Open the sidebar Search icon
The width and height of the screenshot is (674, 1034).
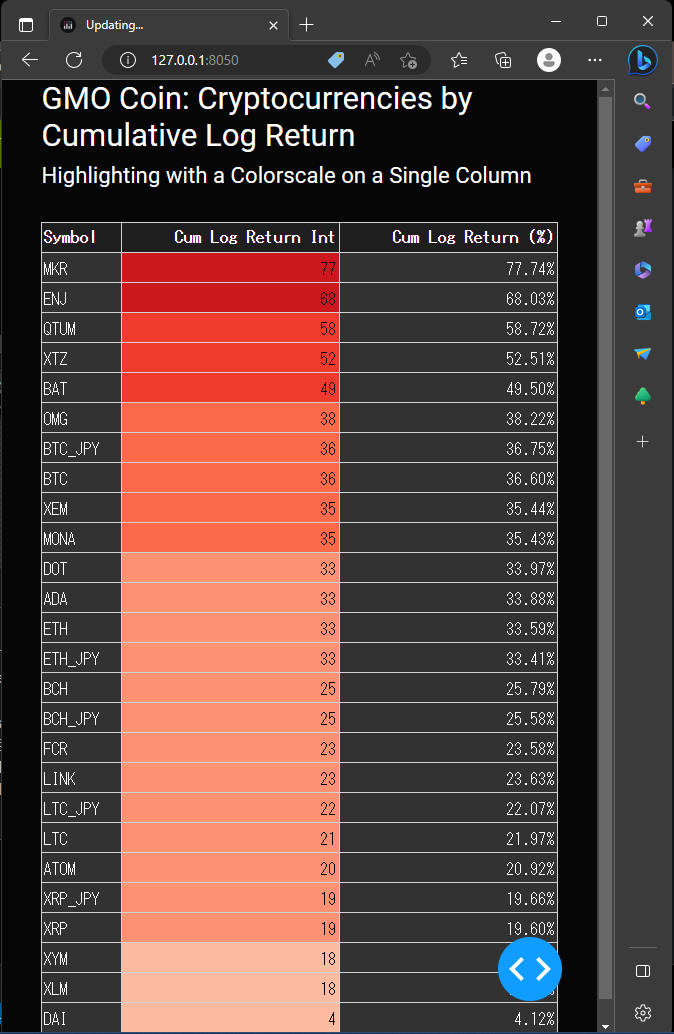642,101
